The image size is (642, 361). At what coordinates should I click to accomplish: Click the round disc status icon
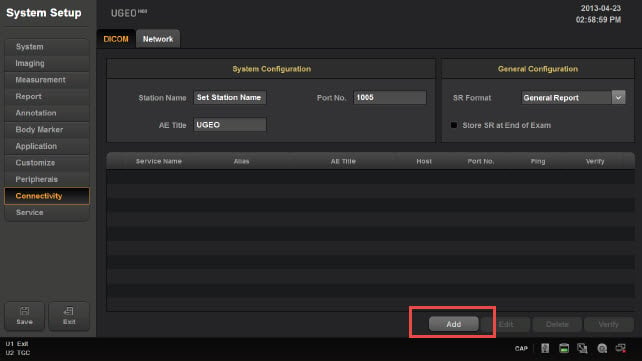602,348
